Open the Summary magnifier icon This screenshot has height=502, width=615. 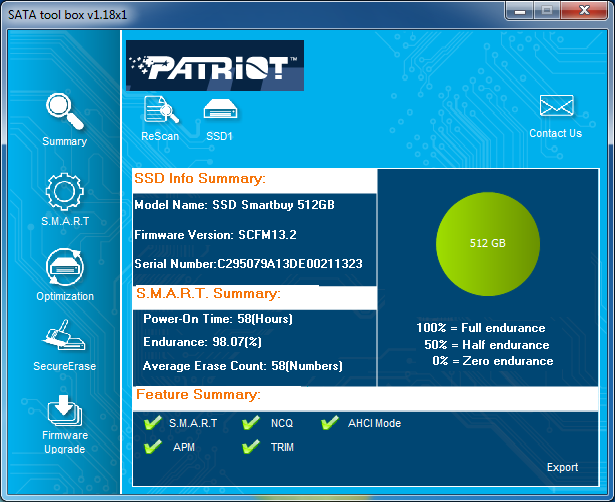pos(65,111)
